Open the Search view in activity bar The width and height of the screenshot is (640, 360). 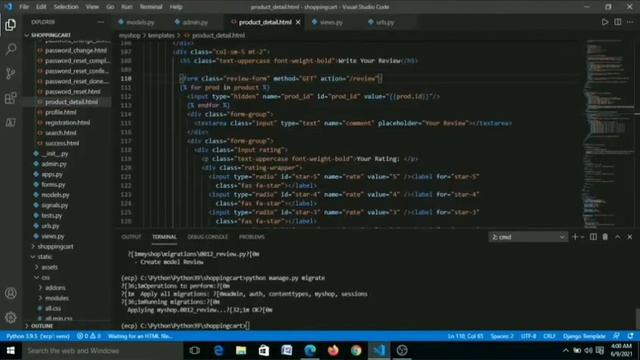(11, 49)
